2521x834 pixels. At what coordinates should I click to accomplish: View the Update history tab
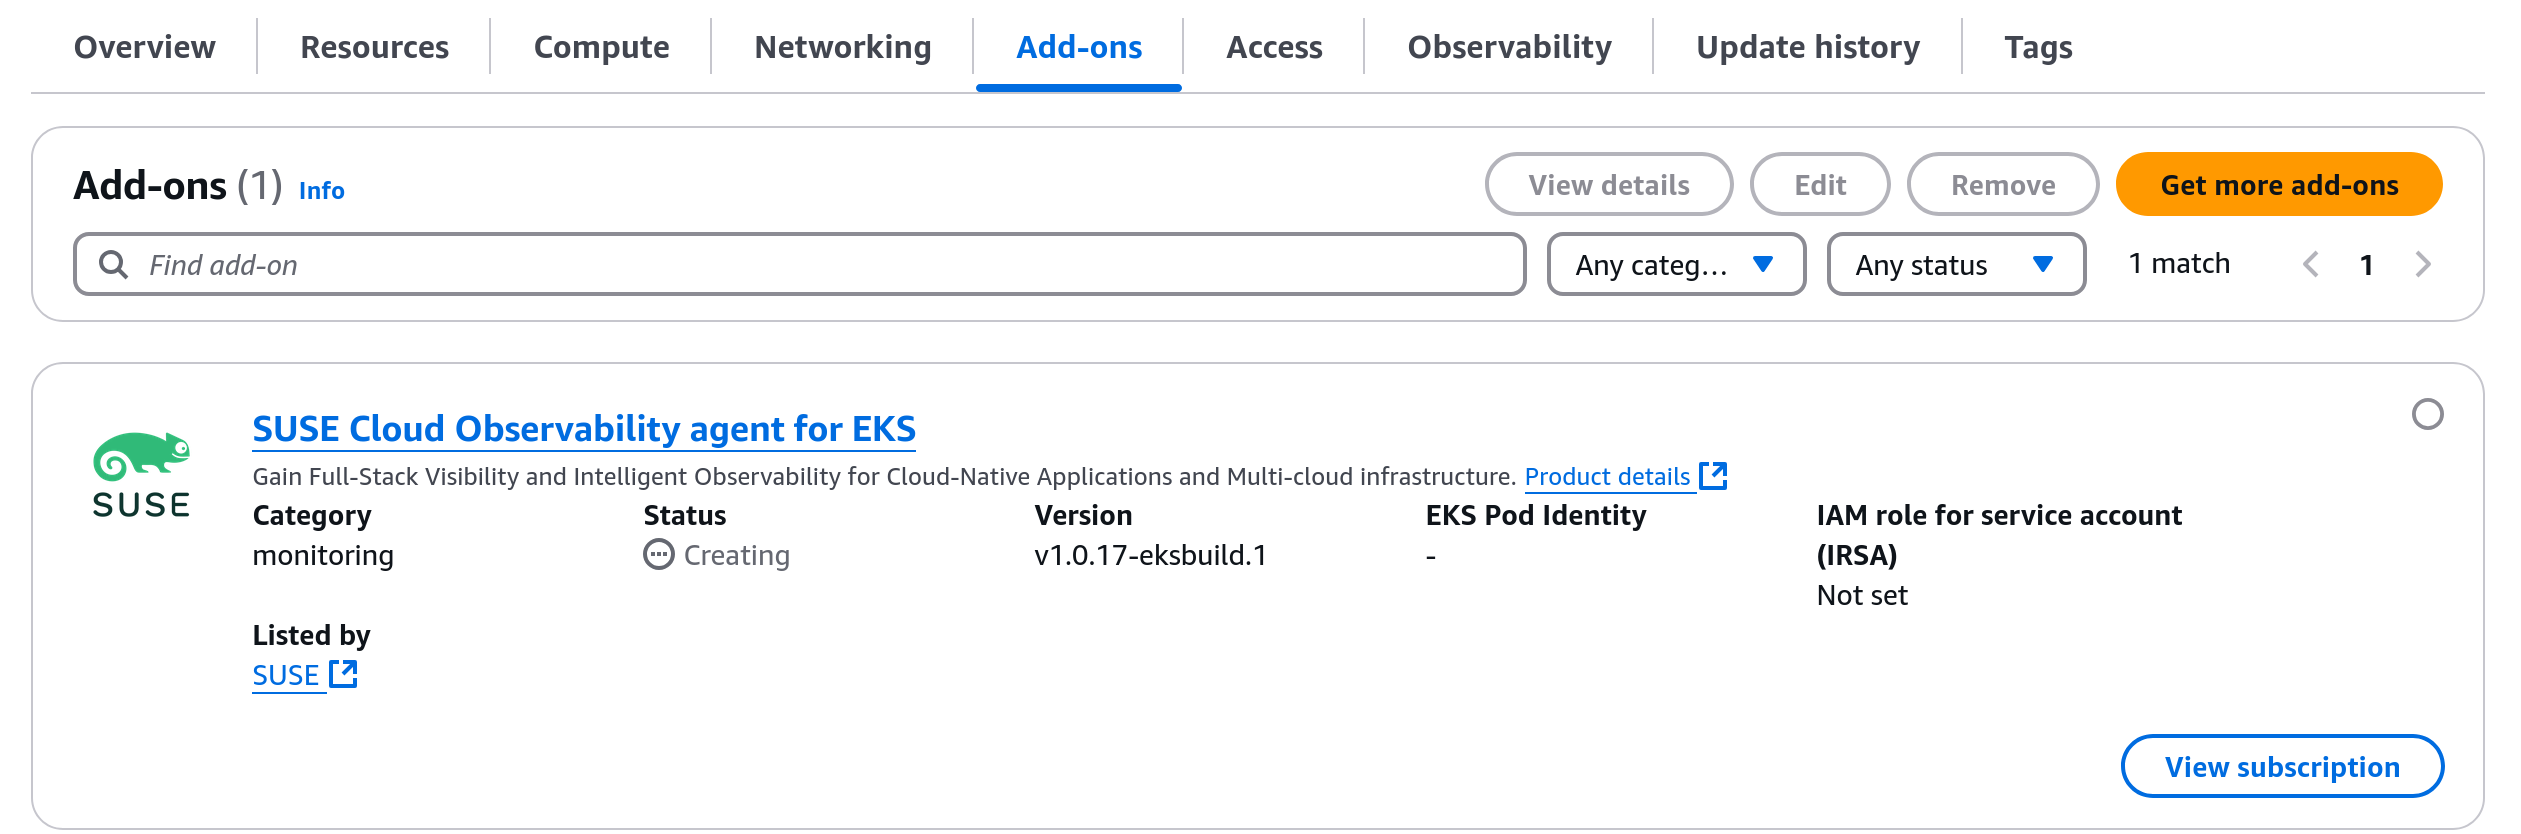pyautogui.click(x=1807, y=47)
